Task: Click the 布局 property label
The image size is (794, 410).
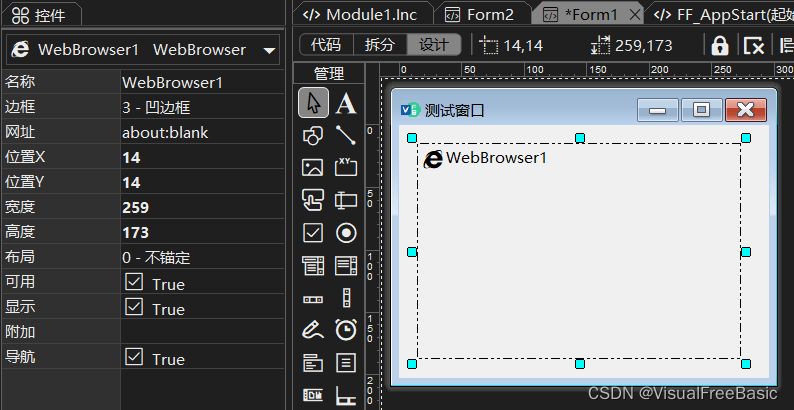Action: pos(20,257)
